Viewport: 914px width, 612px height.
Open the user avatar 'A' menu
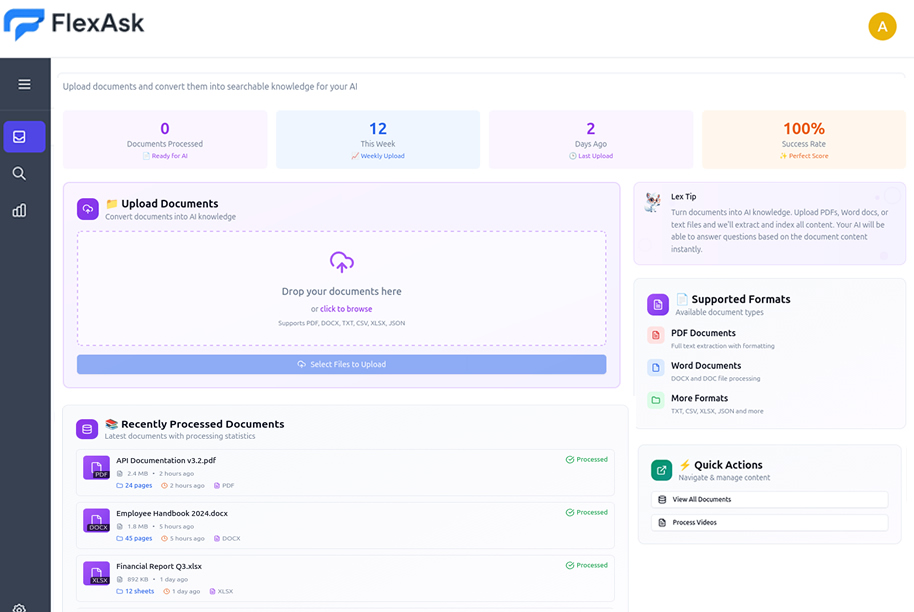(882, 26)
